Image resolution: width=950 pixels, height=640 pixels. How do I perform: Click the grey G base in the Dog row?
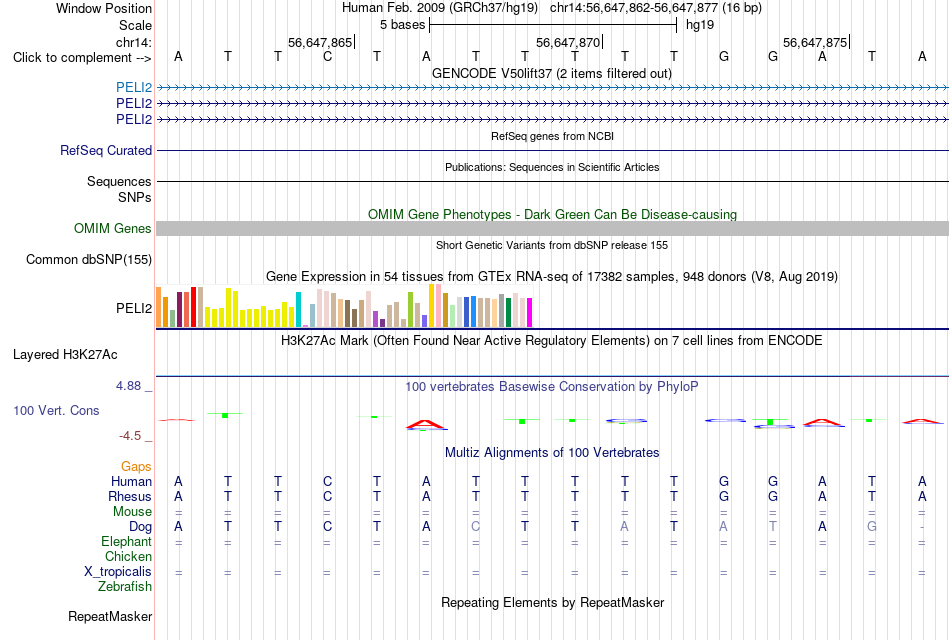pos(872,527)
